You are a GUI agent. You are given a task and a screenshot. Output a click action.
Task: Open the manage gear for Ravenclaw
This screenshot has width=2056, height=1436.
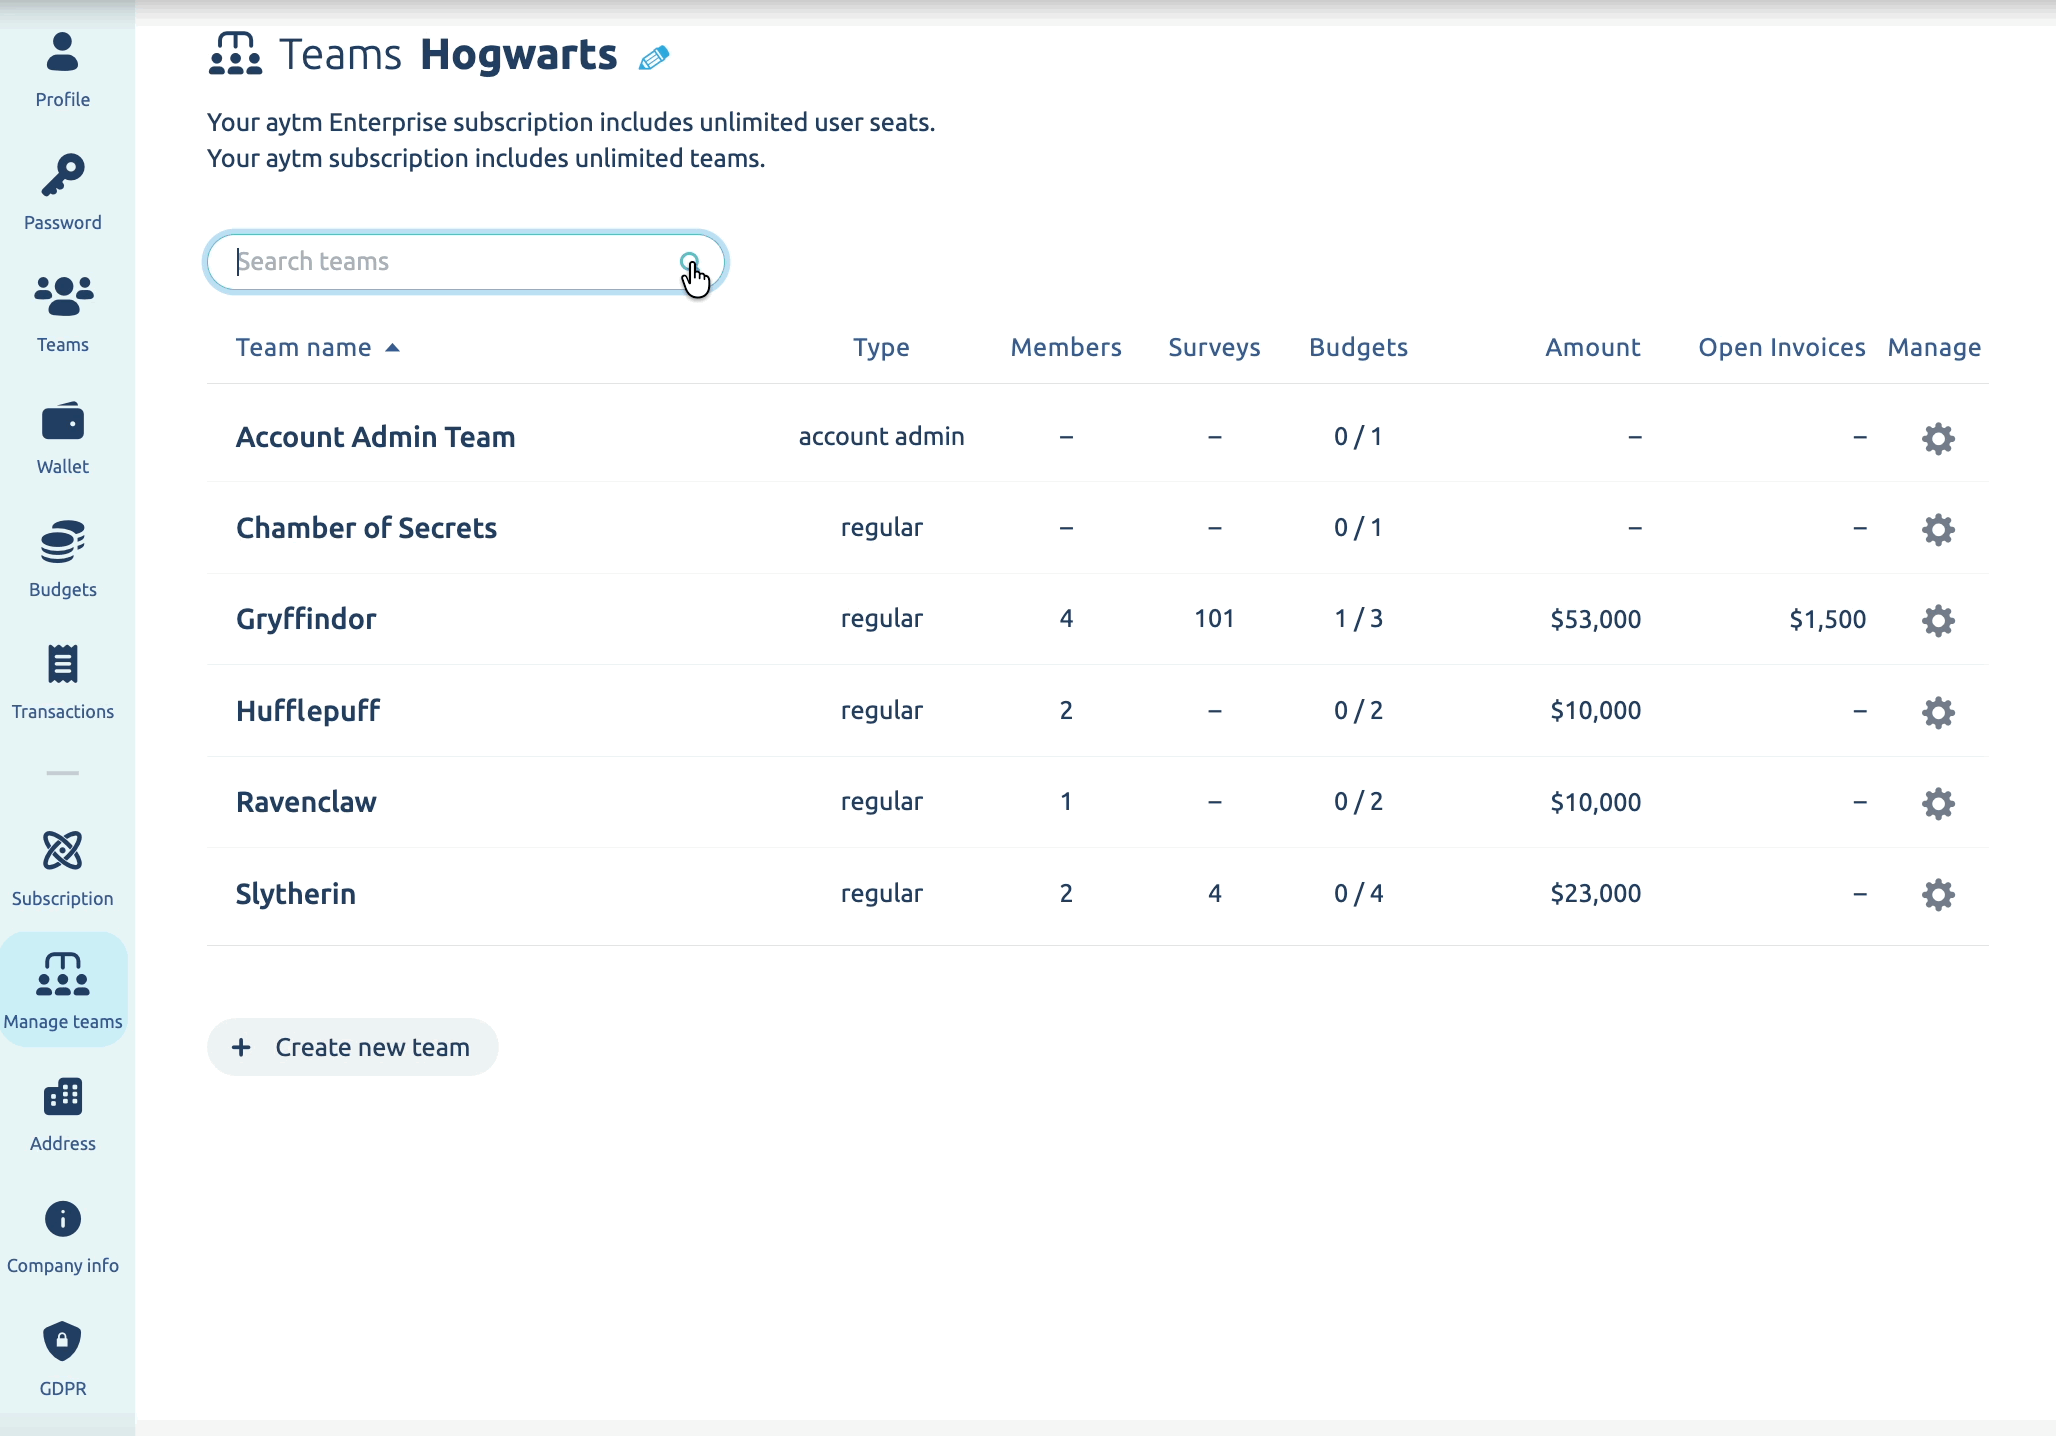pyautogui.click(x=1938, y=803)
